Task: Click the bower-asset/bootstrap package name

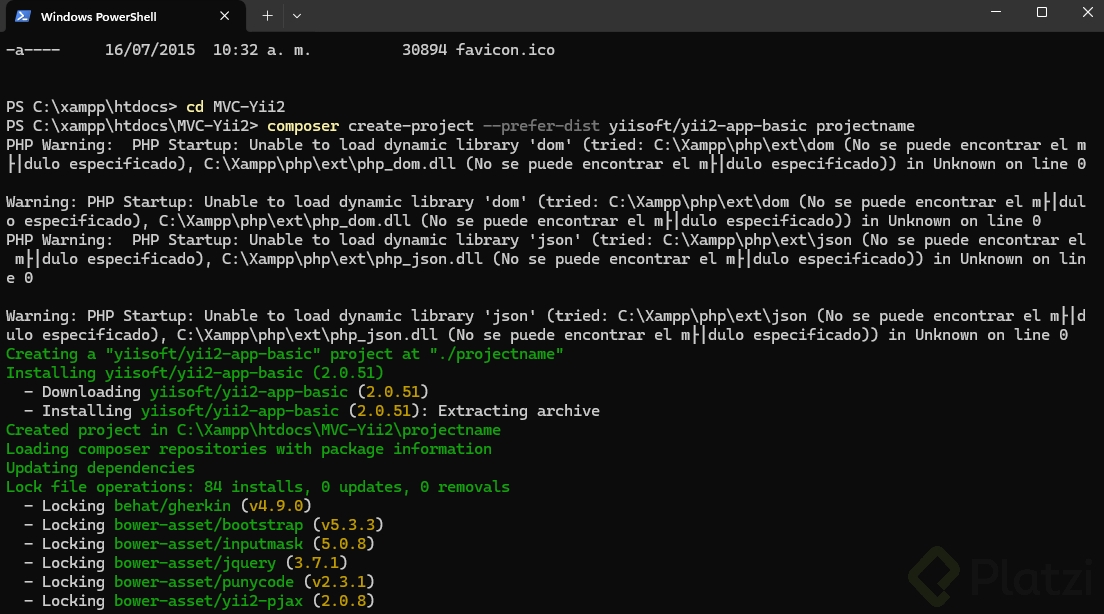Action: pyautogui.click(x=208, y=525)
